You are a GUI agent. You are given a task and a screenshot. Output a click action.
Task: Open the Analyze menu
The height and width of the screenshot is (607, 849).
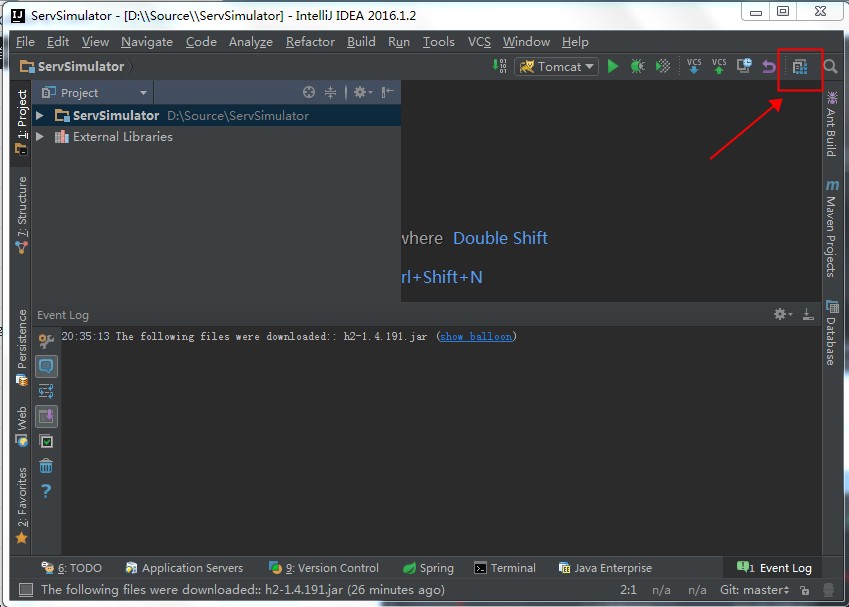251,42
